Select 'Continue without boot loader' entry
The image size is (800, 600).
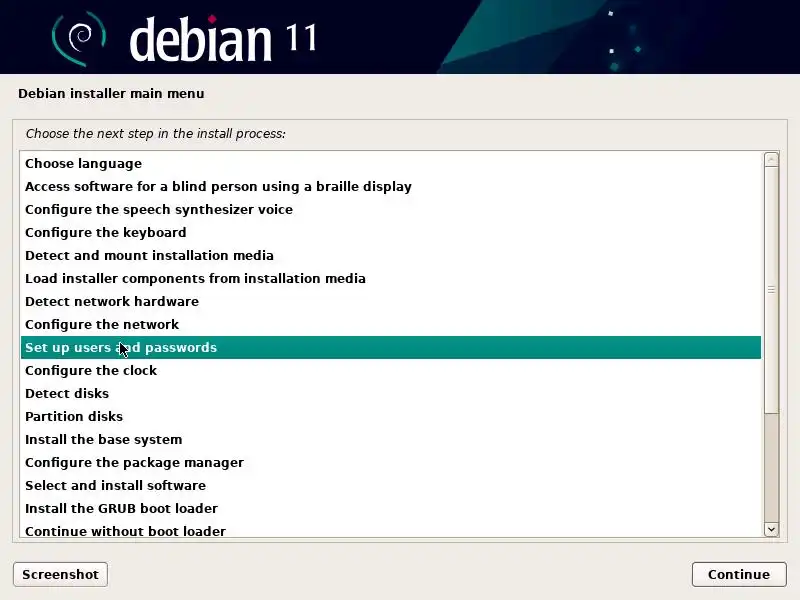pyautogui.click(x=391, y=529)
